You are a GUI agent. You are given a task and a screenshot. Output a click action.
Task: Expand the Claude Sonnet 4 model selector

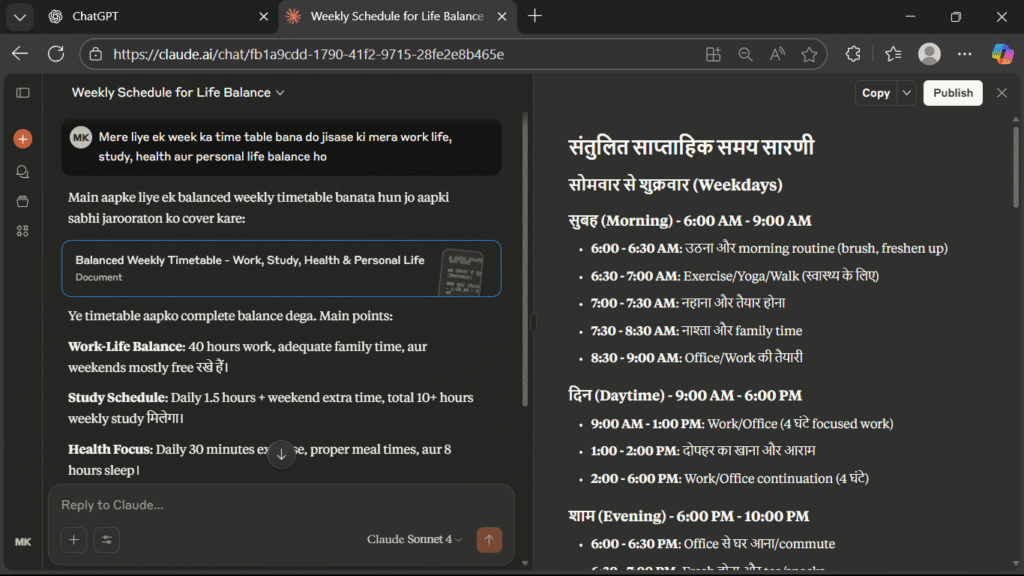click(414, 540)
